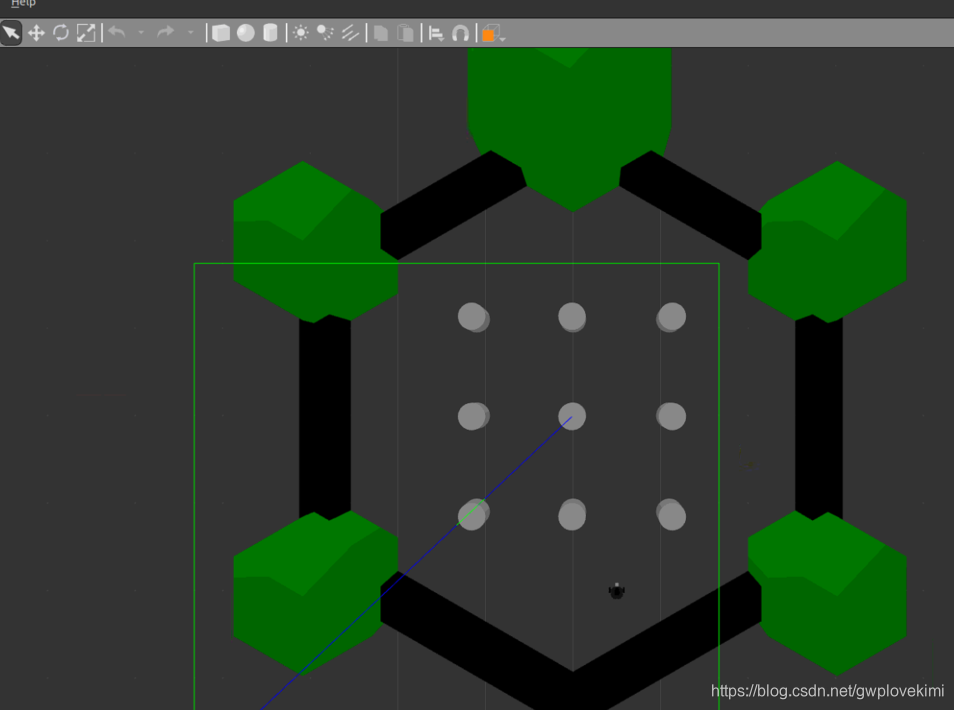The image size is (954, 710).
Task: Toggle the snap magnet tool
Action: tap(461, 33)
